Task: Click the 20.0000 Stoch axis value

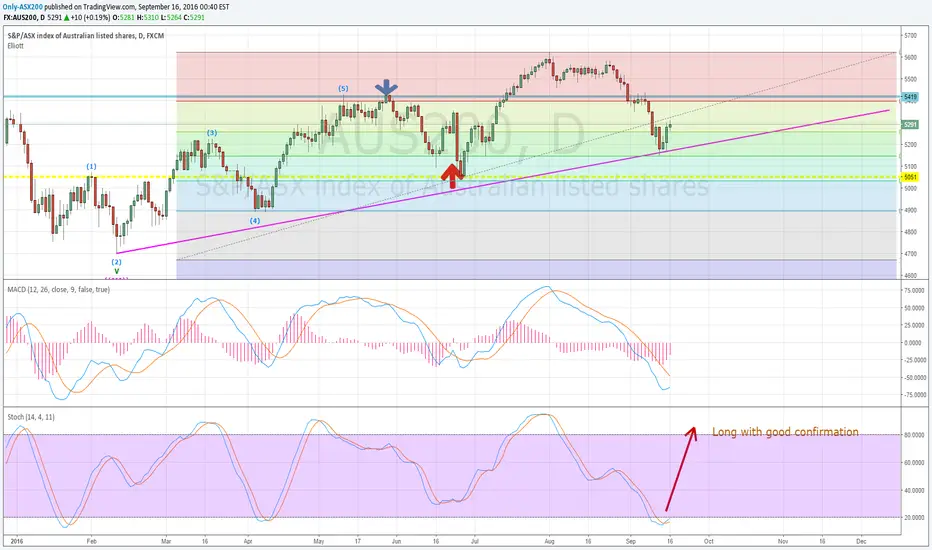Action: (914, 518)
